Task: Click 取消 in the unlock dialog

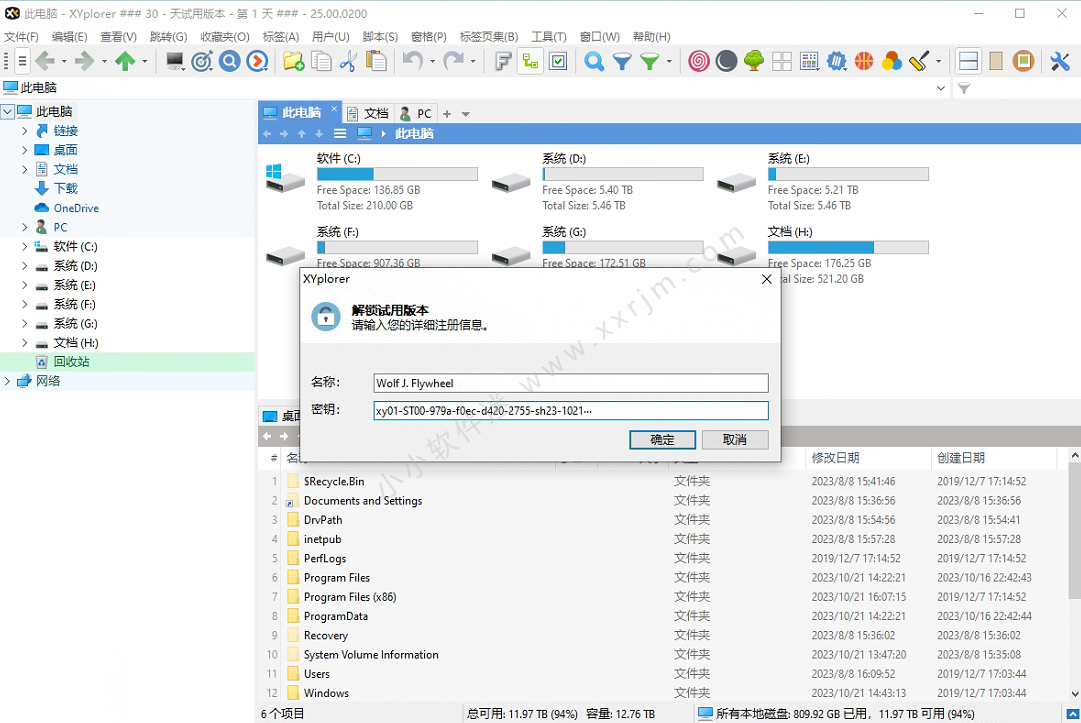Action: tap(735, 440)
